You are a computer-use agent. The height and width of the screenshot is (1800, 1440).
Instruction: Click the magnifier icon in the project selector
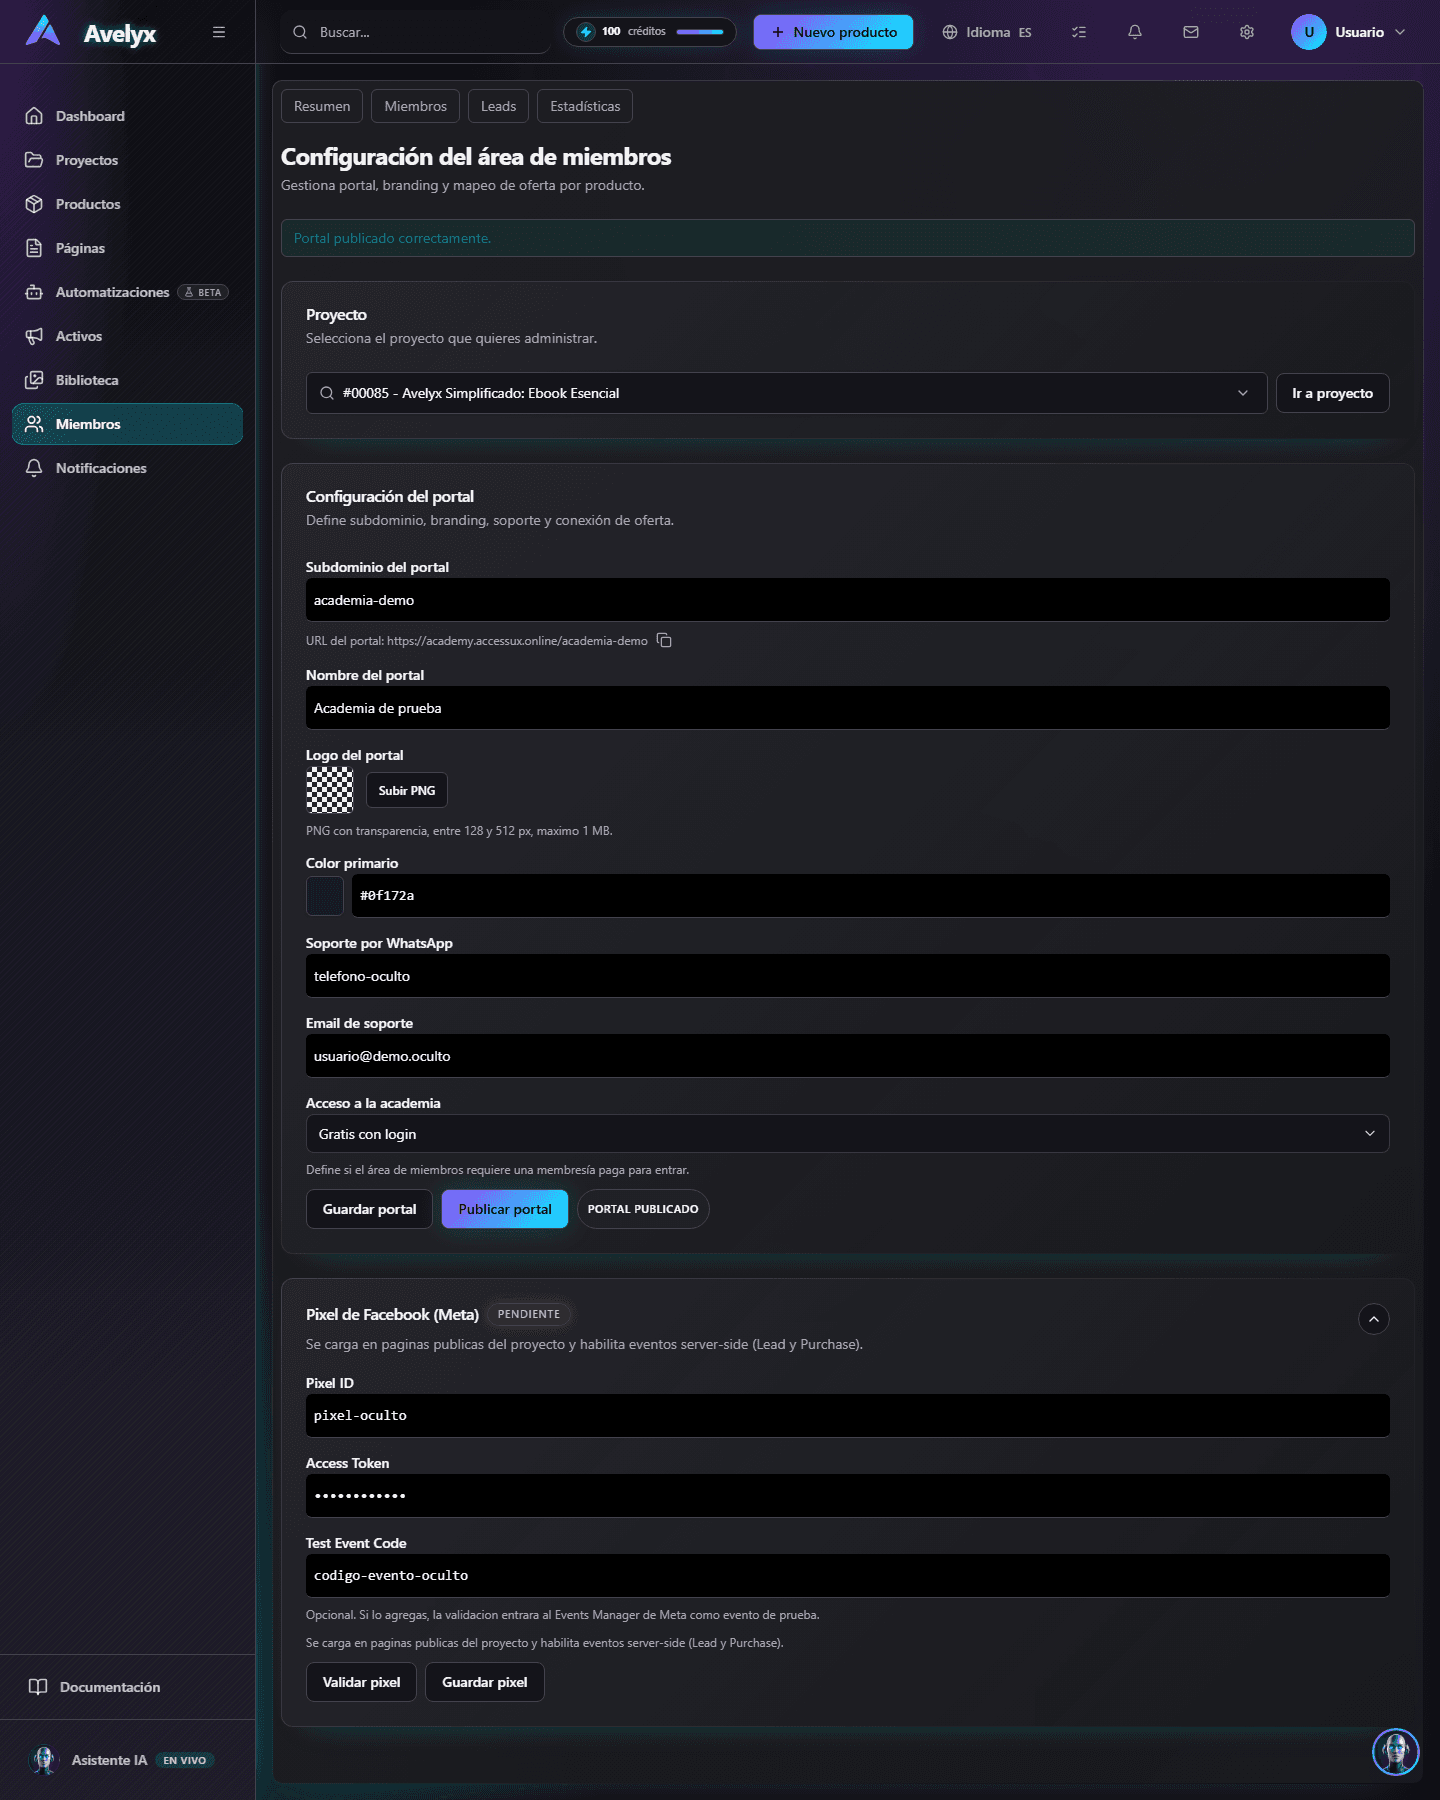pos(327,393)
